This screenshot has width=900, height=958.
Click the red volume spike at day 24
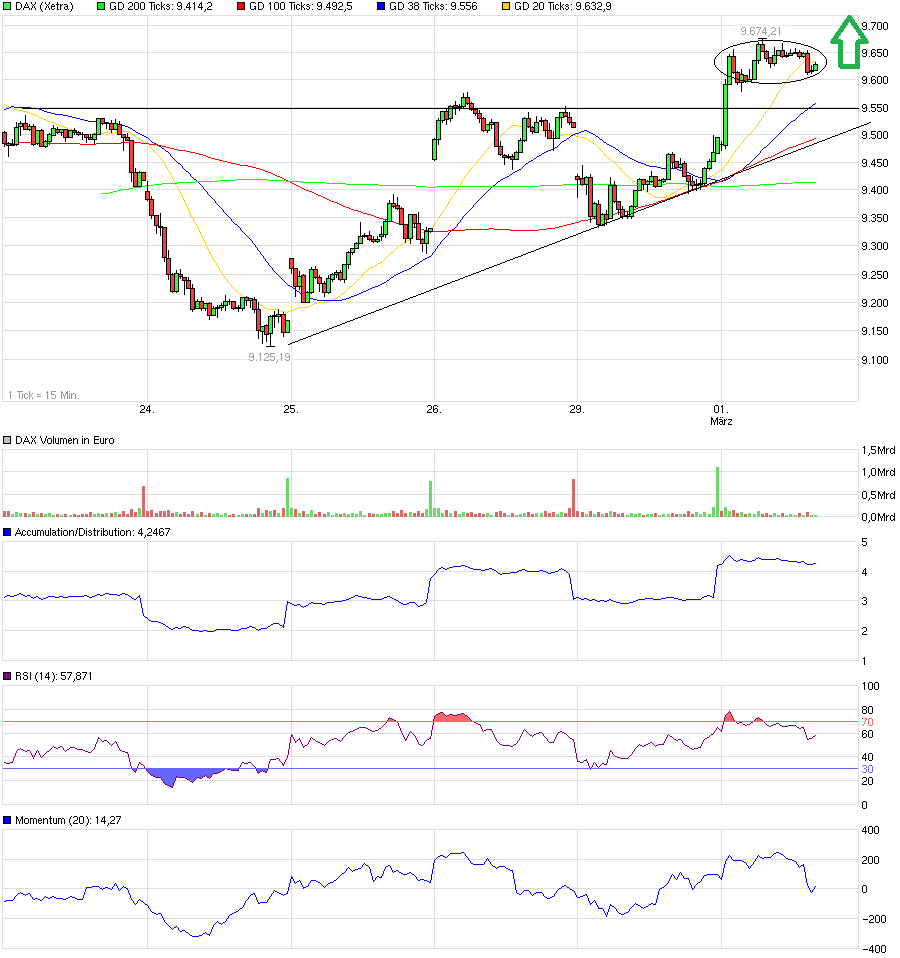[x=144, y=501]
